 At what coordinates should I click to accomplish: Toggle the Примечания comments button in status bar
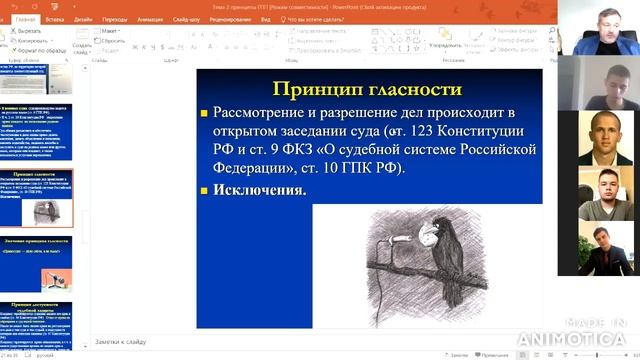(x=492, y=355)
